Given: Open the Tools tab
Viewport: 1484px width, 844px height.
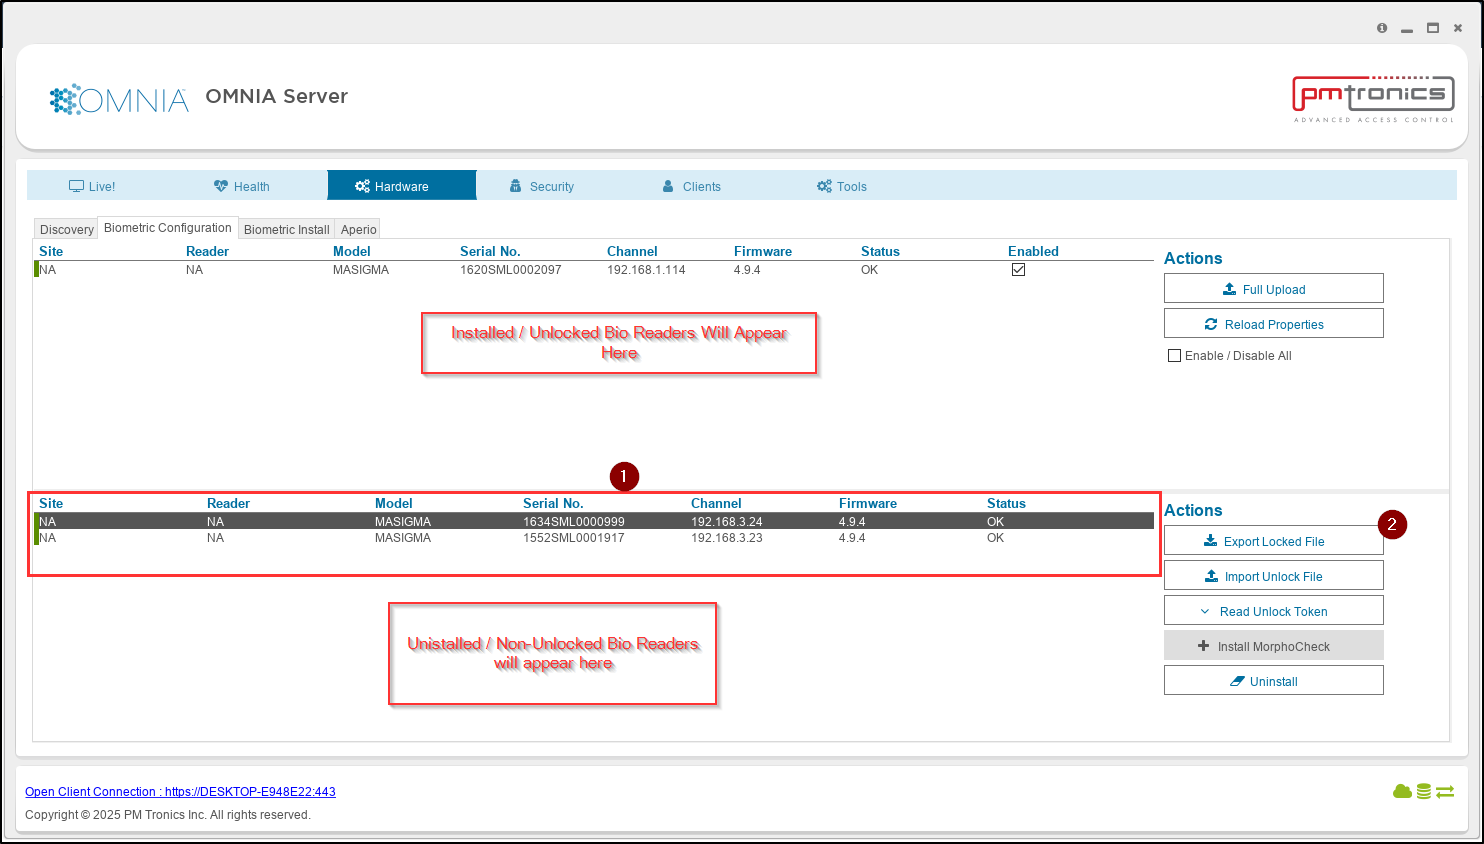Looking at the screenshot, I should pos(842,186).
